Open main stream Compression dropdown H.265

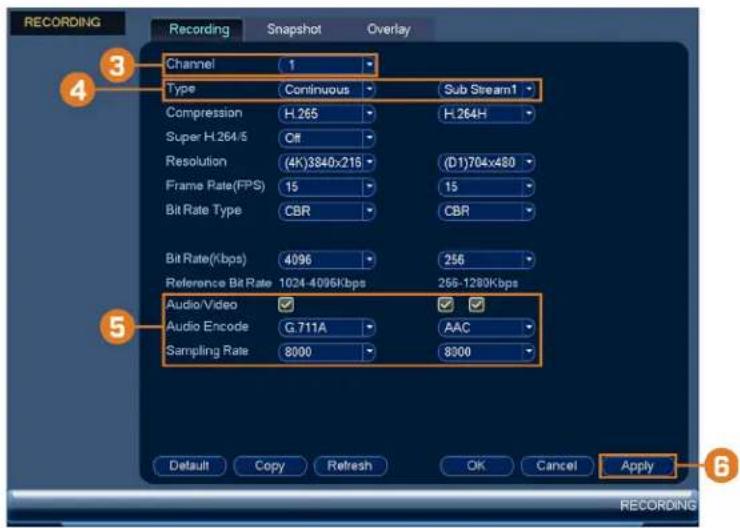[x=327, y=114]
